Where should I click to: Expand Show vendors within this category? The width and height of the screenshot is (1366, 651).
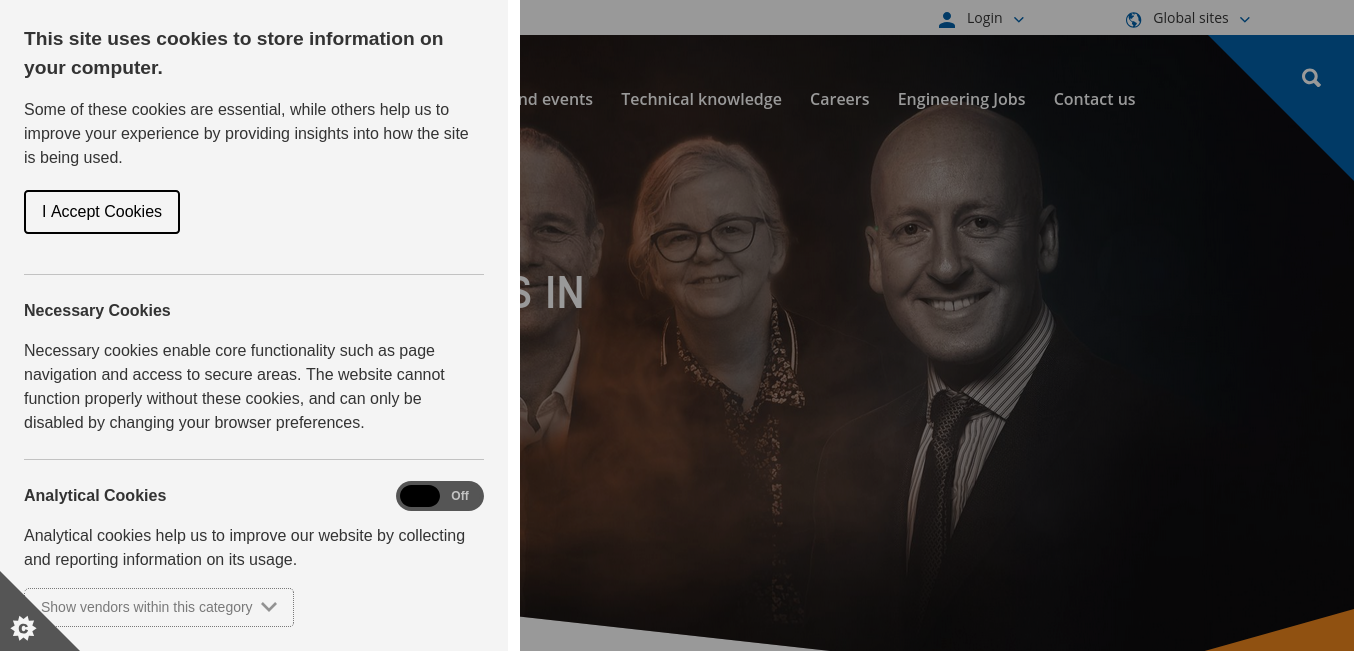[159, 607]
